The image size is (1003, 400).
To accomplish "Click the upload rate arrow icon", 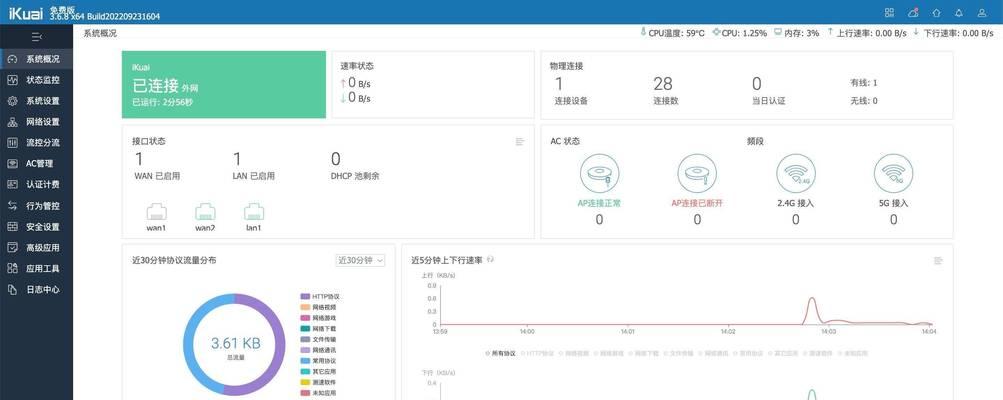I will coord(830,31).
